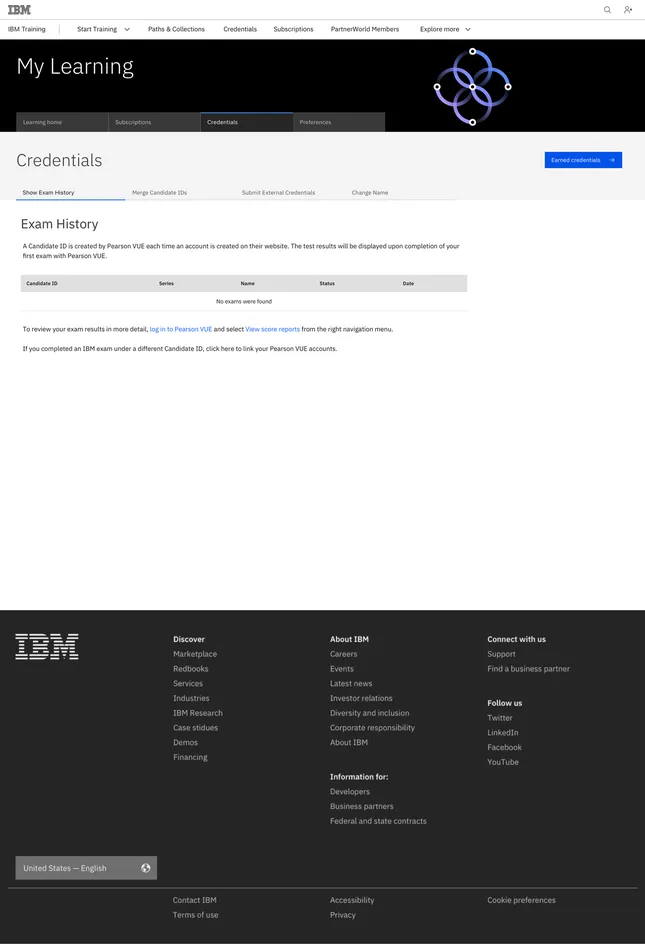The image size is (645, 944).
Task: Click the large IBM logo in the footer
Action: click(47, 647)
